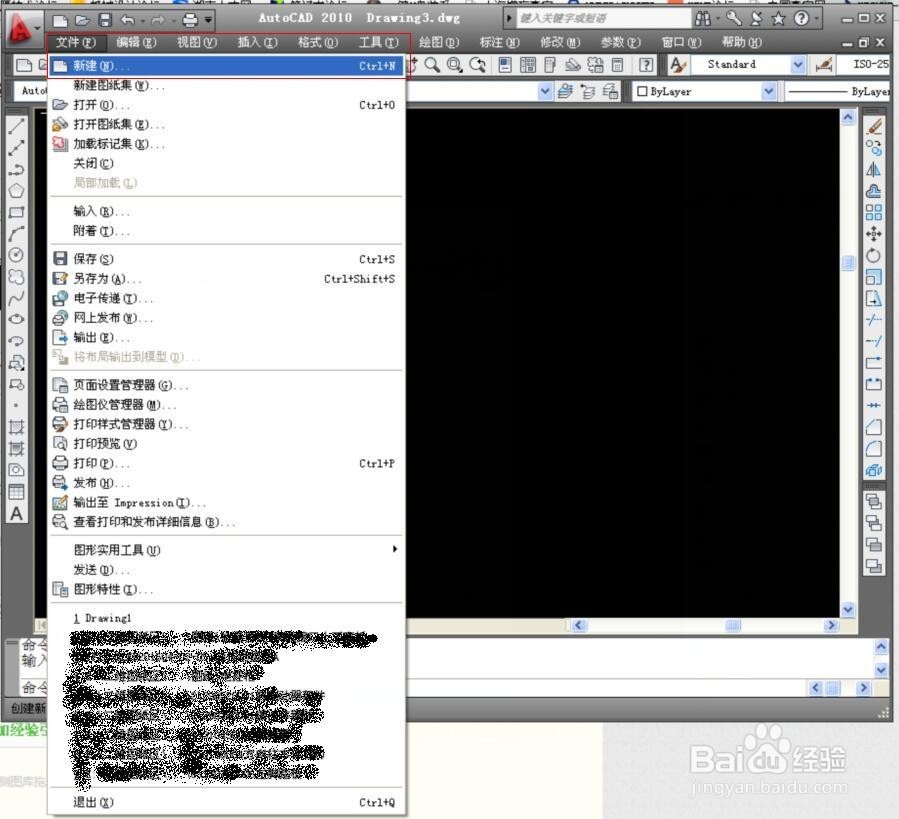Screen dimensions: 899x819
Task: Open the 窗口 menu
Action: pyautogui.click(x=681, y=42)
